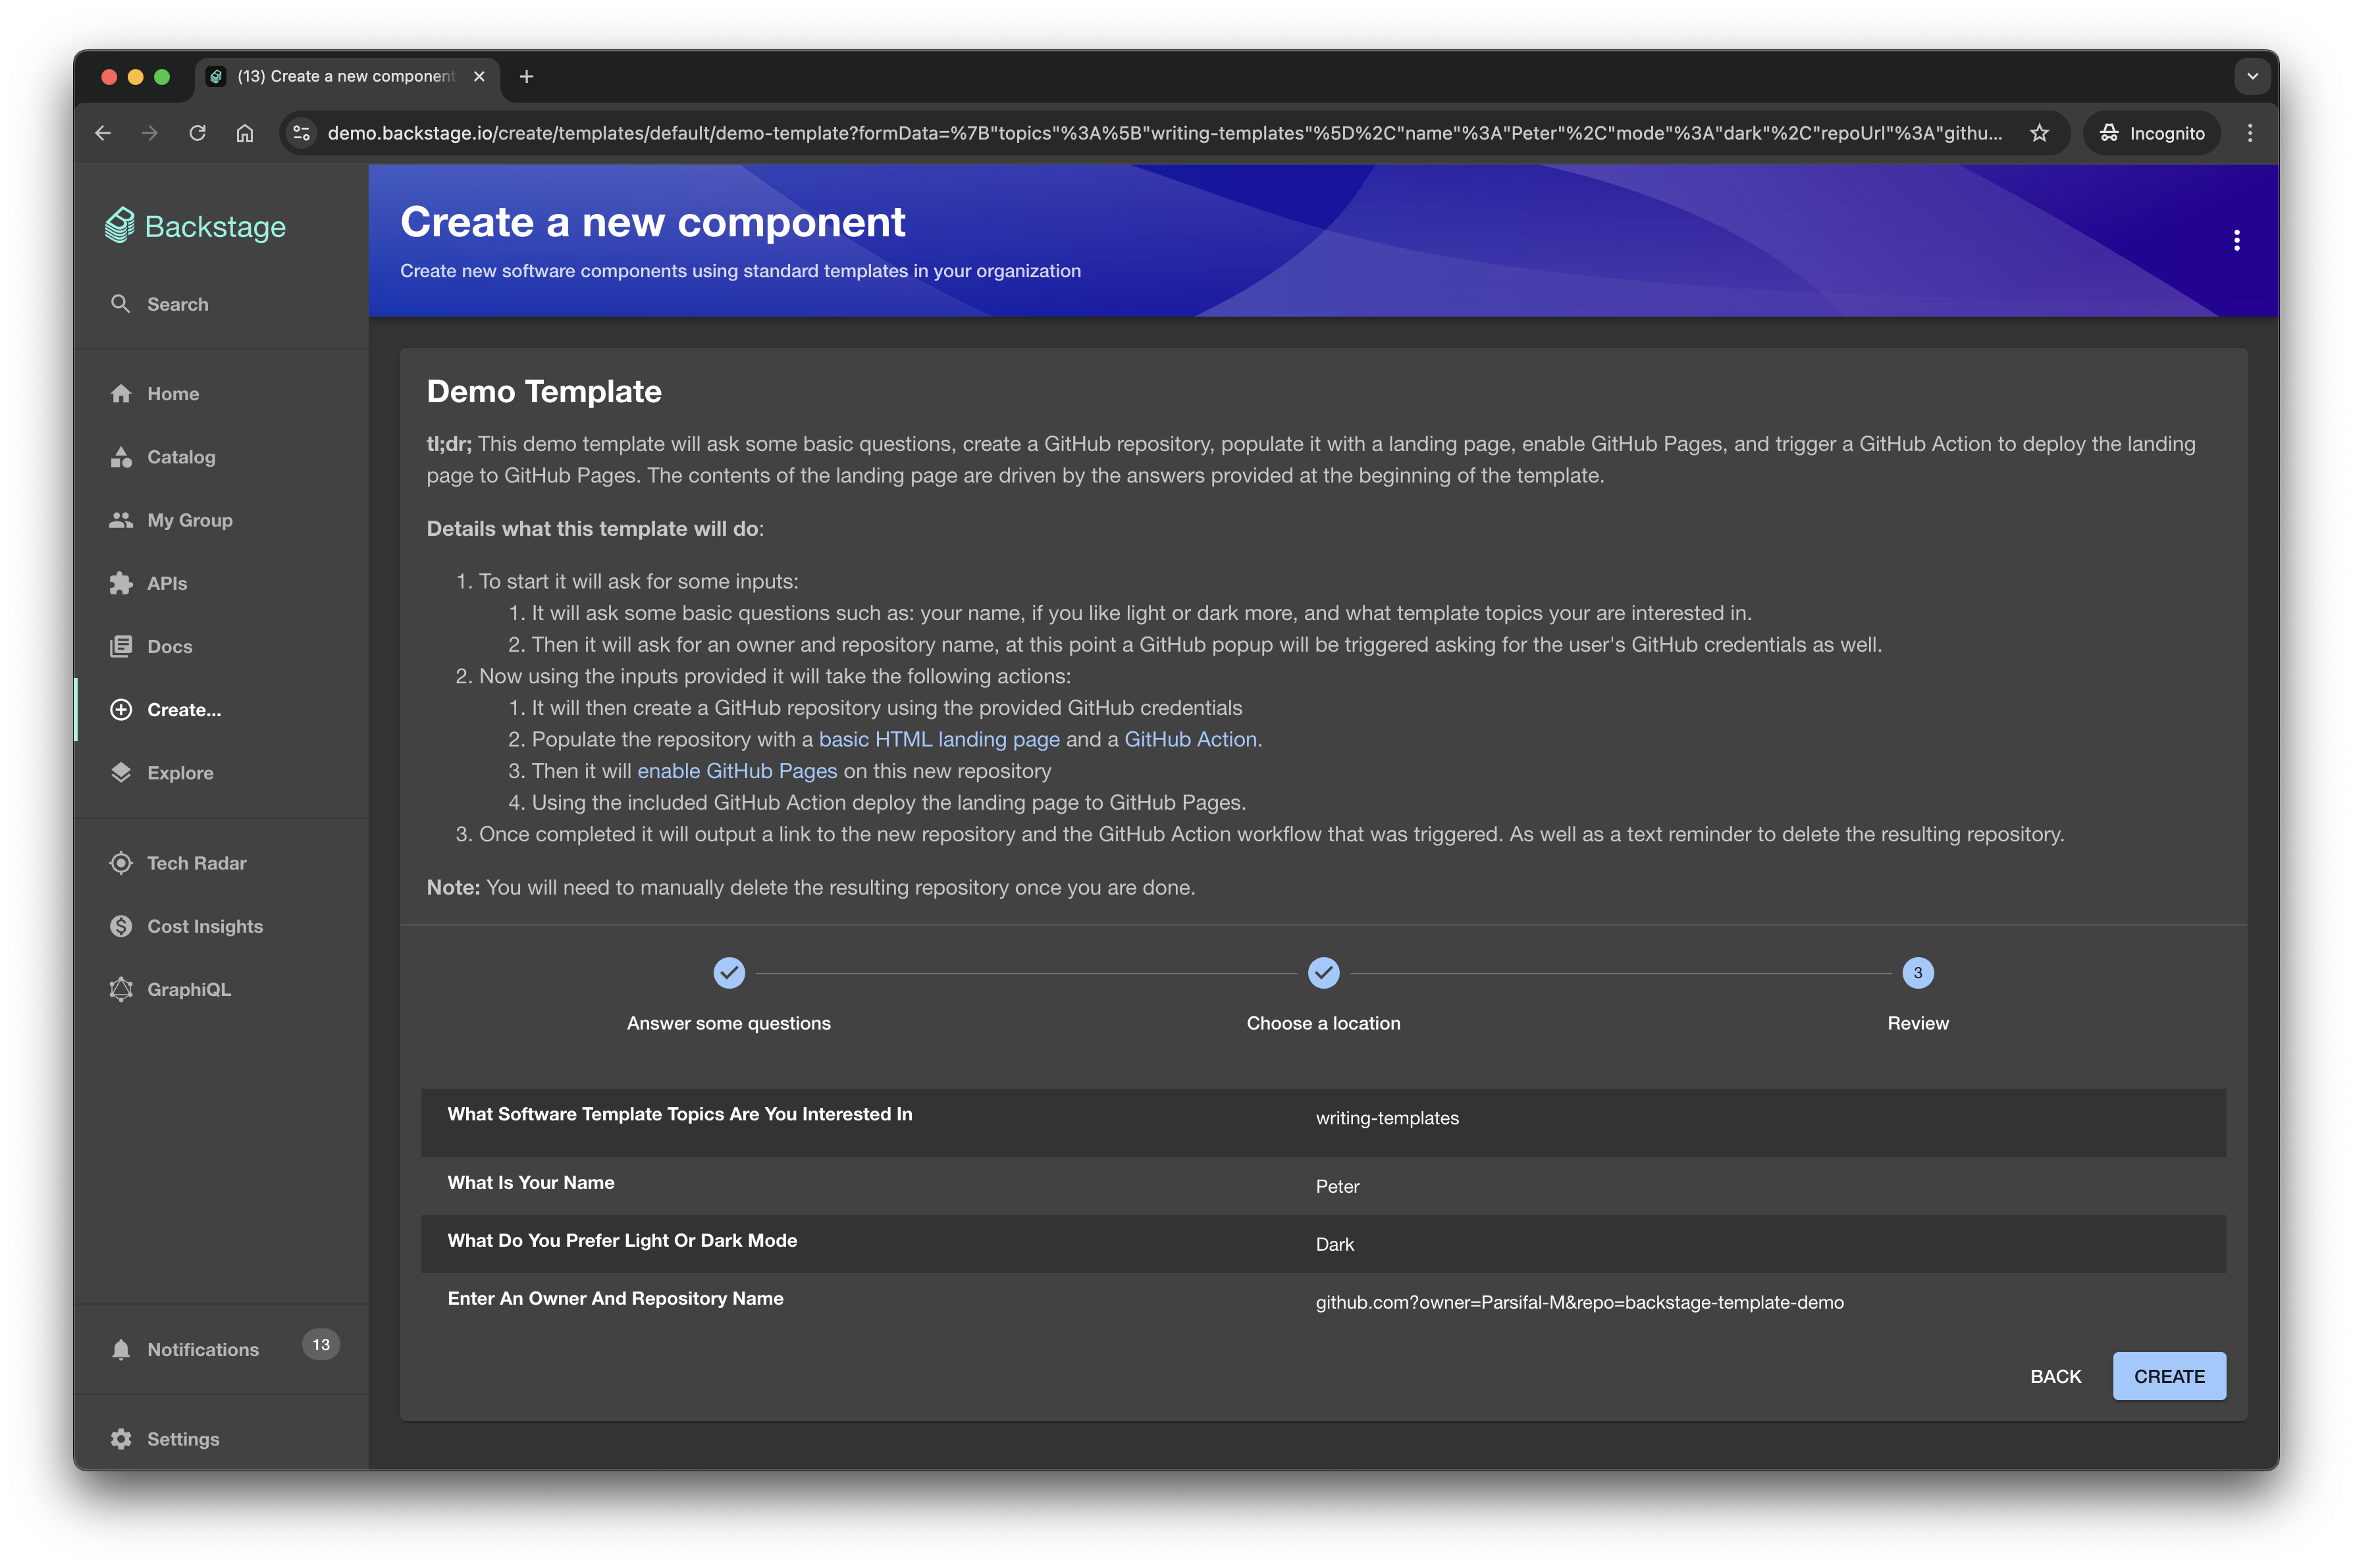Open the page header kebab menu
The height and width of the screenshot is (1568, 2353).
[2236, 240]
